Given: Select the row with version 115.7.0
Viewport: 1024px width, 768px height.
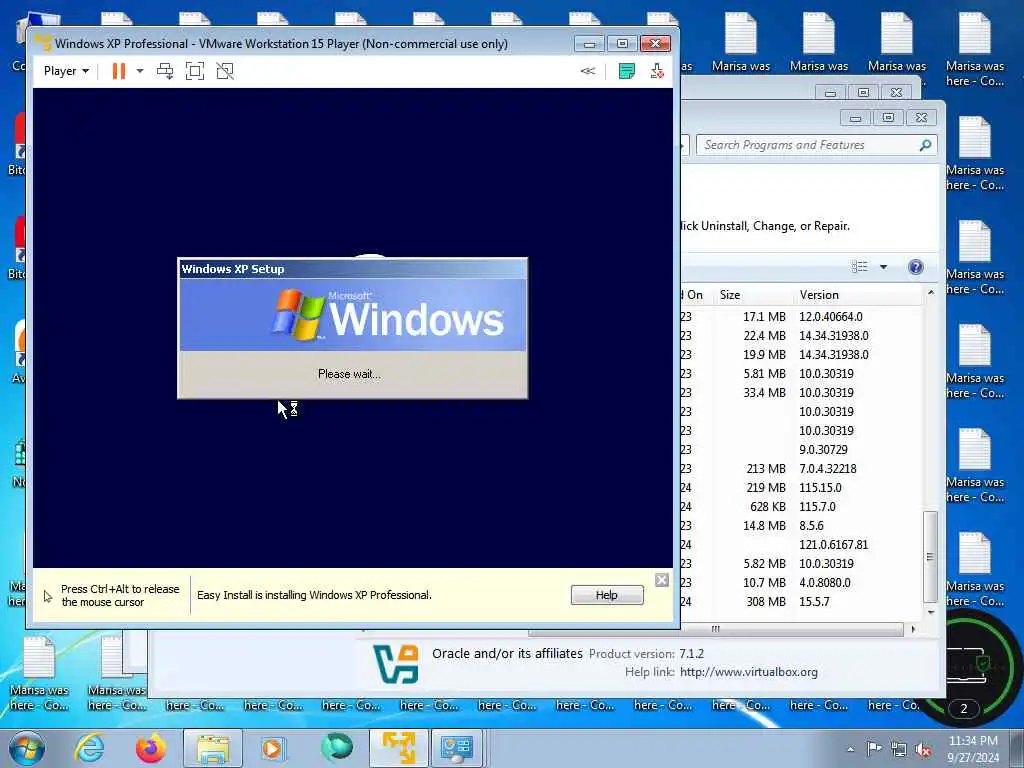Looking at the screenshot, I should pos(801,506).
